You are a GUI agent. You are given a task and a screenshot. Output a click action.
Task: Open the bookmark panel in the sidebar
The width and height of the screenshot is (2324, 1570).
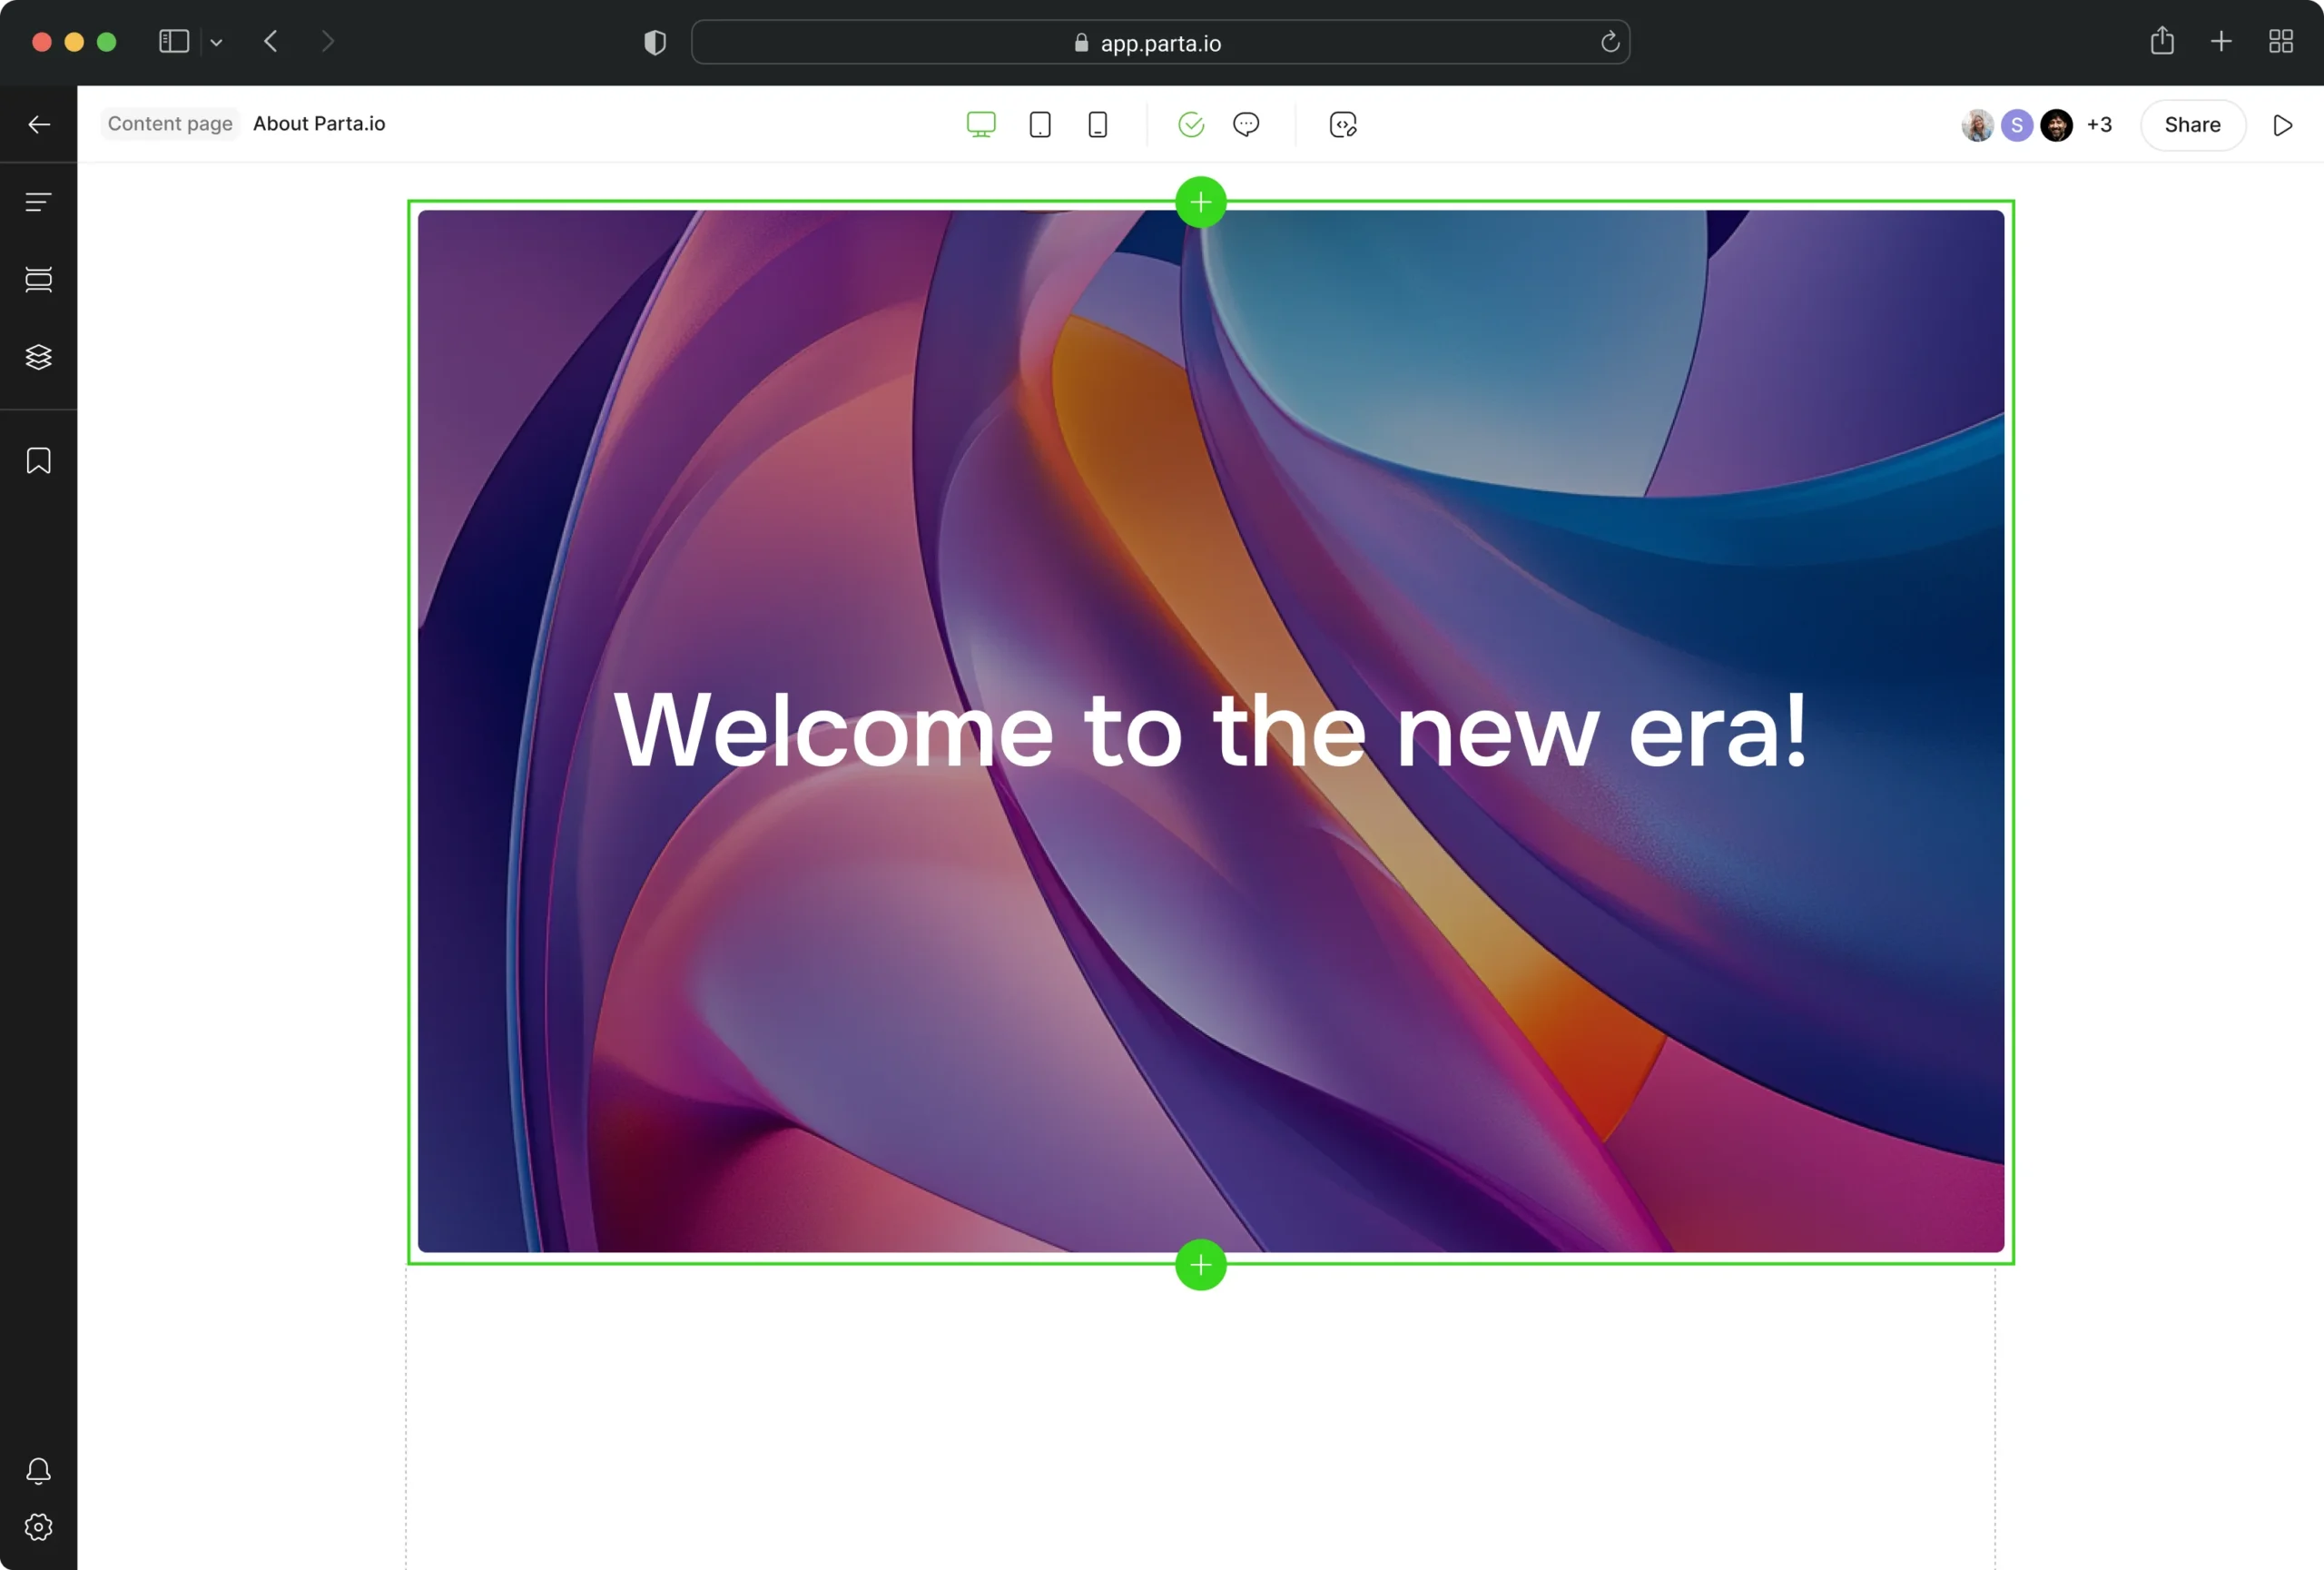point(38,460)
